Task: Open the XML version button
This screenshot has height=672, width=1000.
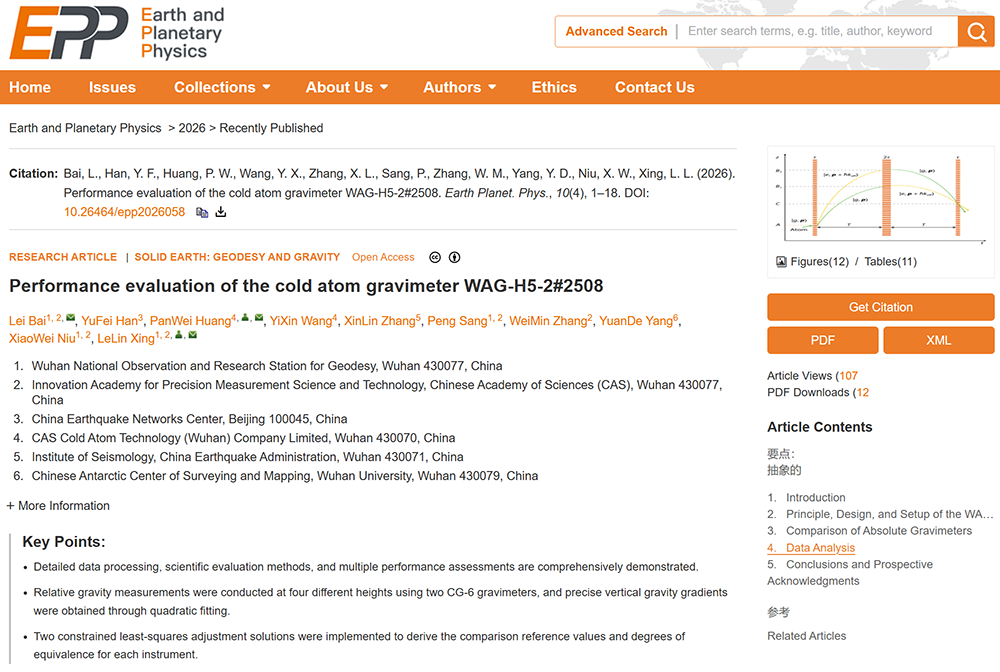Action: click(x=939, y=340)
